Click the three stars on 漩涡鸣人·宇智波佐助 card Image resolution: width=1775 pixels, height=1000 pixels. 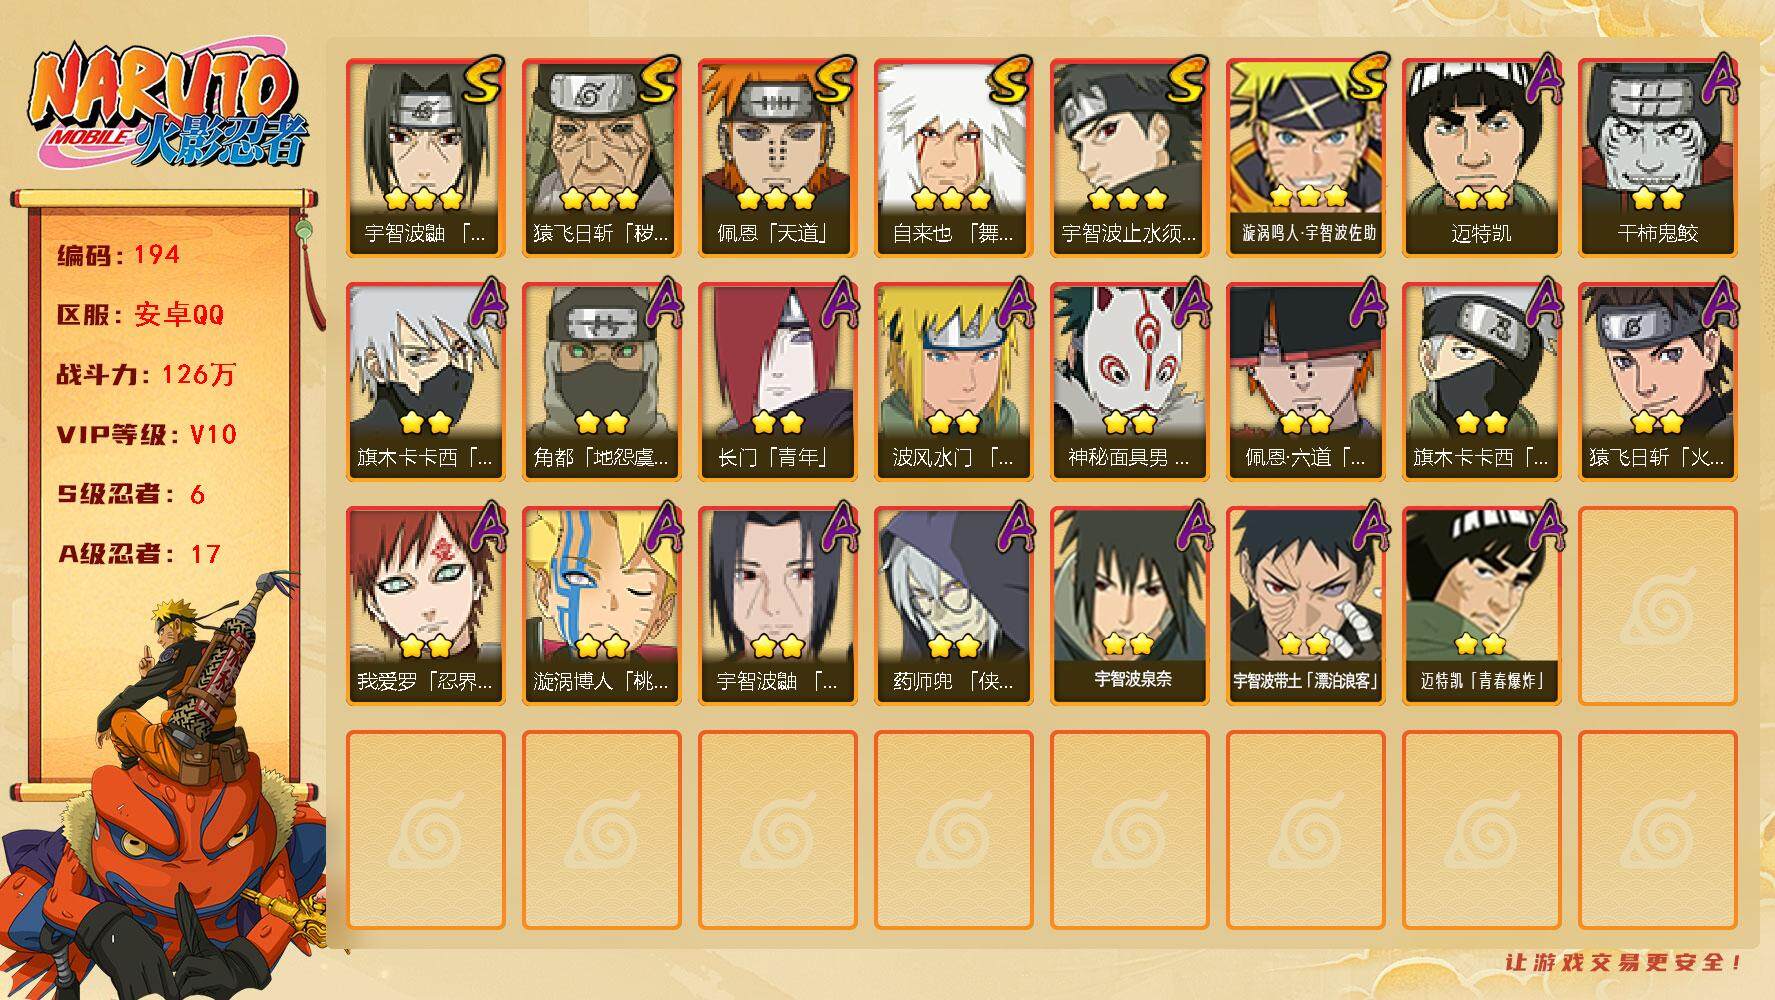point(1307,195)
